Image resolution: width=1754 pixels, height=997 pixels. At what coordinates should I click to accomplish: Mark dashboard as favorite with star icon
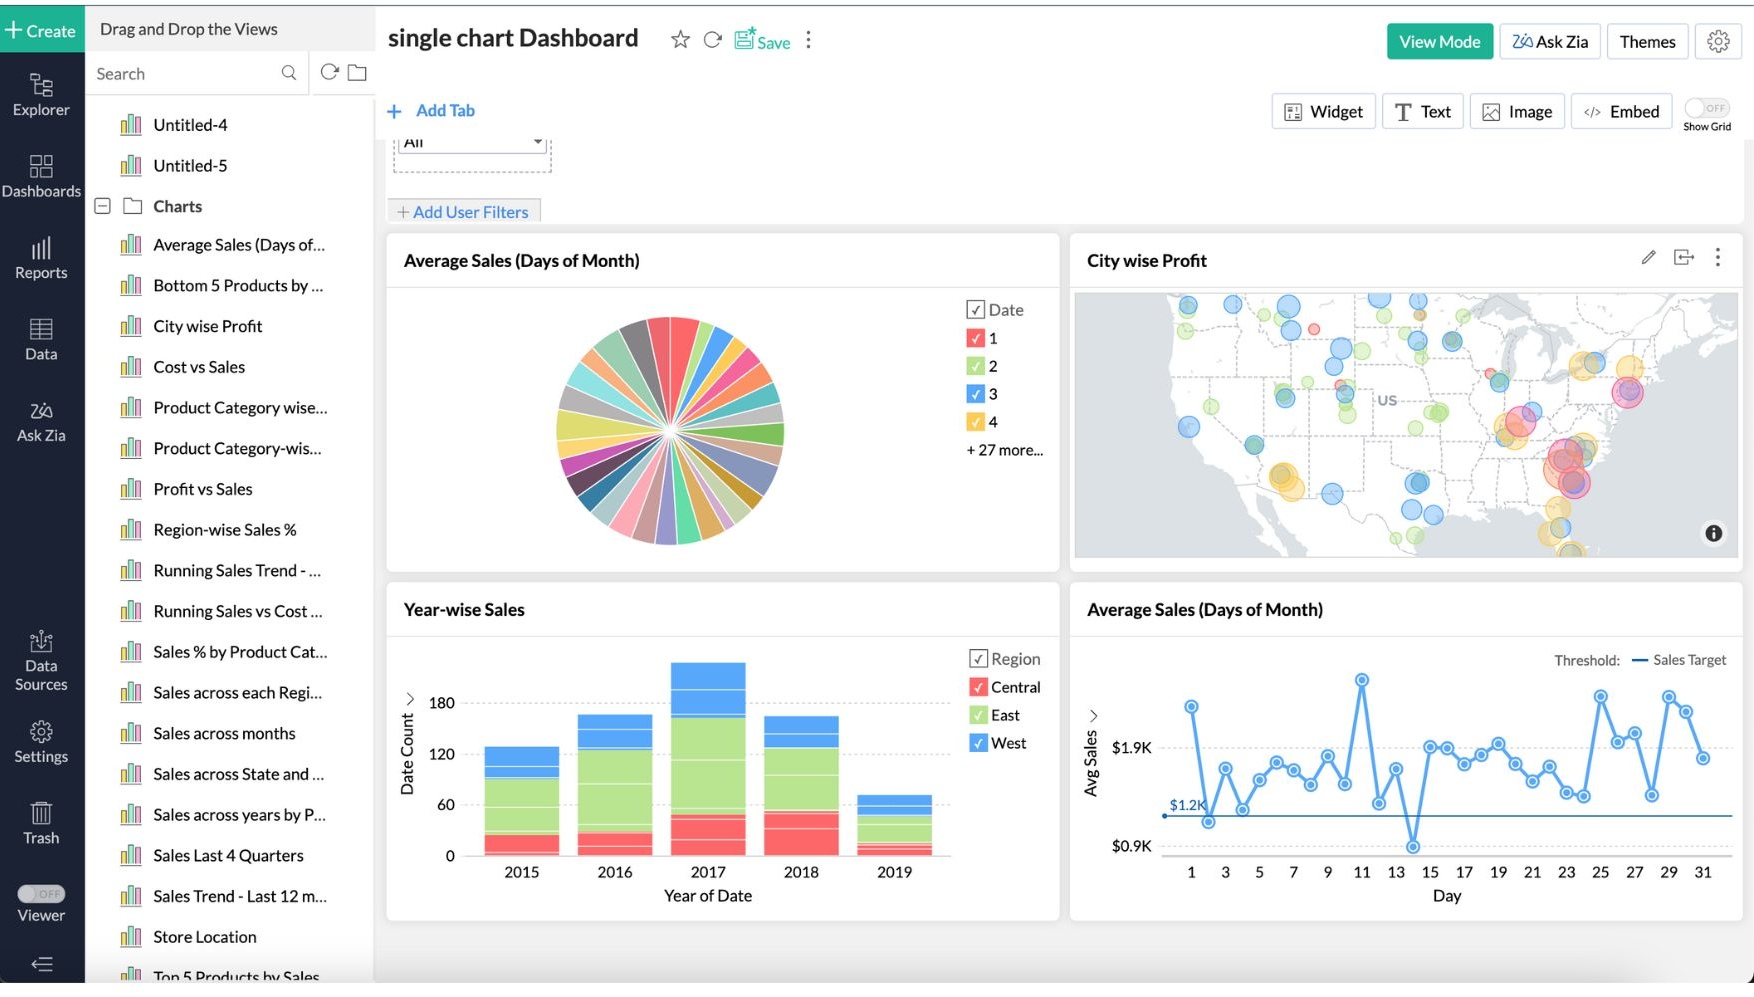(680, 40)
